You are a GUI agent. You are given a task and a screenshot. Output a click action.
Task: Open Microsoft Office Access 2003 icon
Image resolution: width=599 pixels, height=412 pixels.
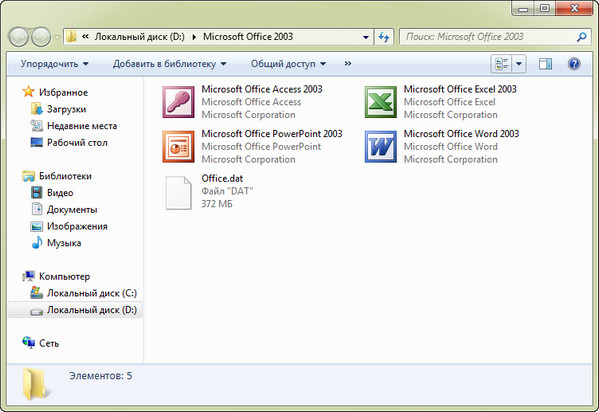pyautogui.click(x=178, y=102)
